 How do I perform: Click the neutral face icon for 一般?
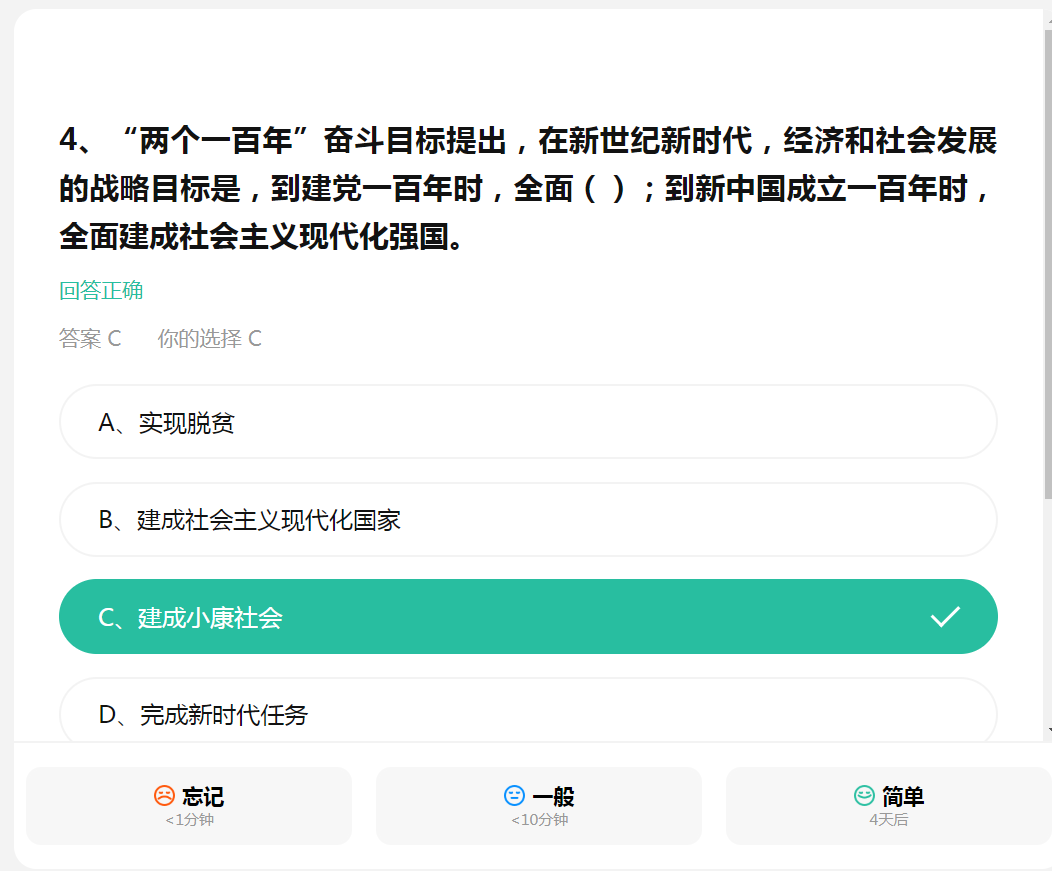click(515, 796)
